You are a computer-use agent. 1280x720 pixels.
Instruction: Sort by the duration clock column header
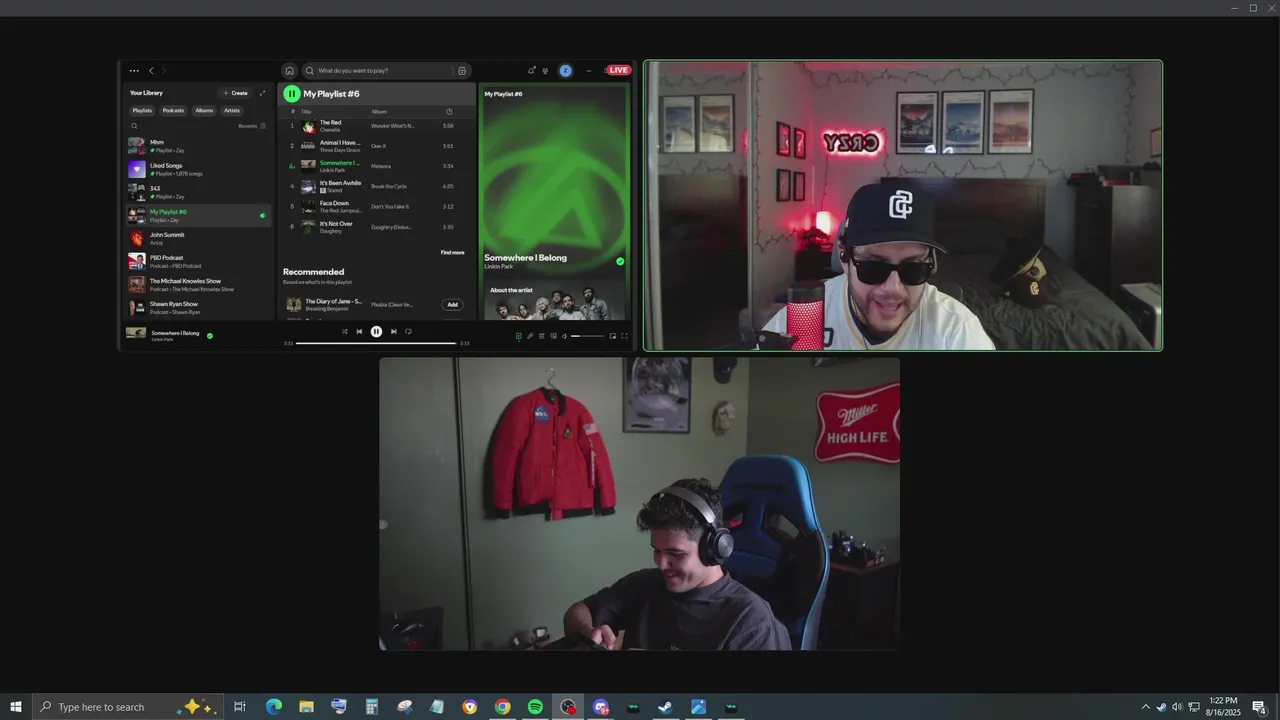[x=449, y=111]
